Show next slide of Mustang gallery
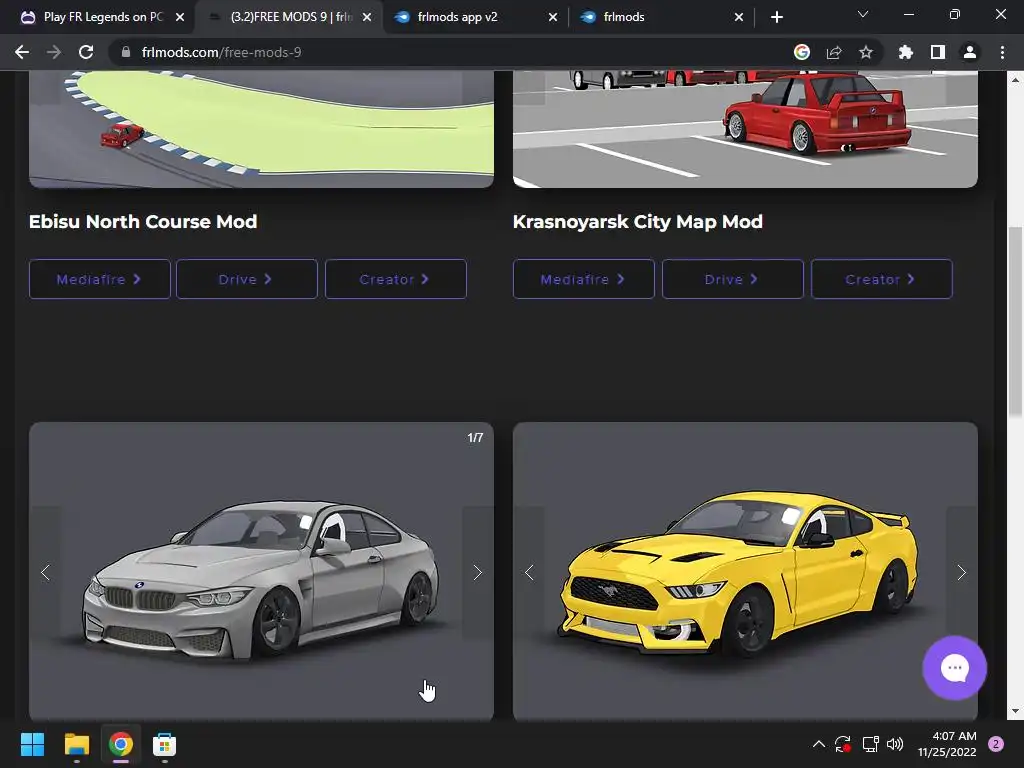Viewport: 1024px width, 768px height. 961,573
